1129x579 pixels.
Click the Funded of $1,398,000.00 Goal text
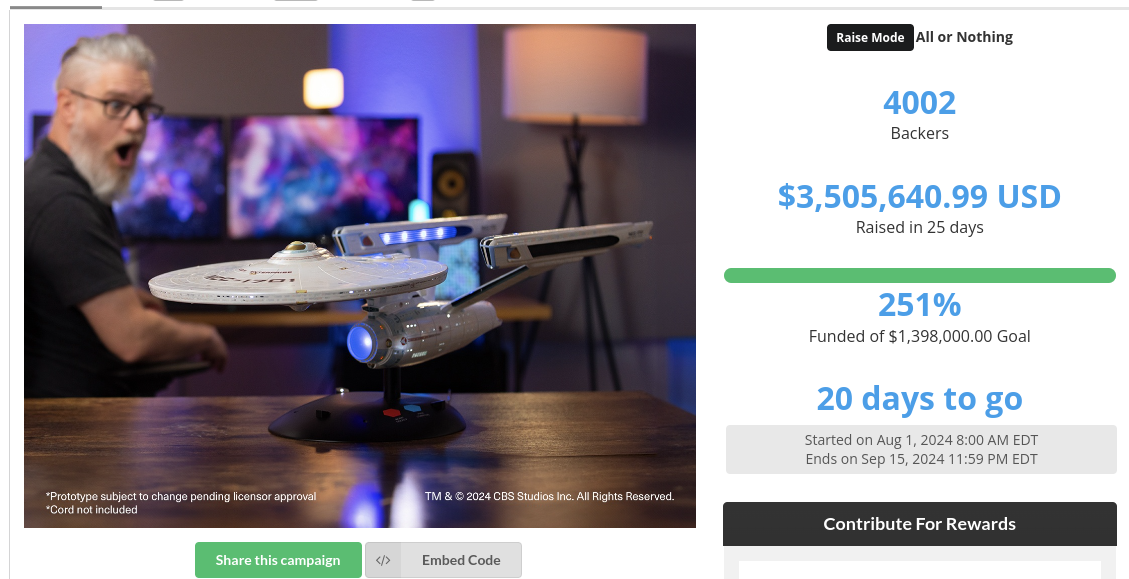[919, 336]
